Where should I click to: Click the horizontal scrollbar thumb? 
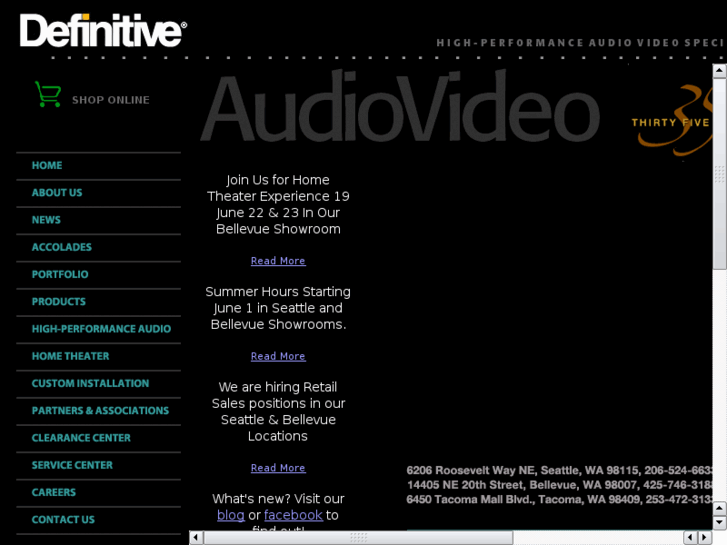coord(358,537)
